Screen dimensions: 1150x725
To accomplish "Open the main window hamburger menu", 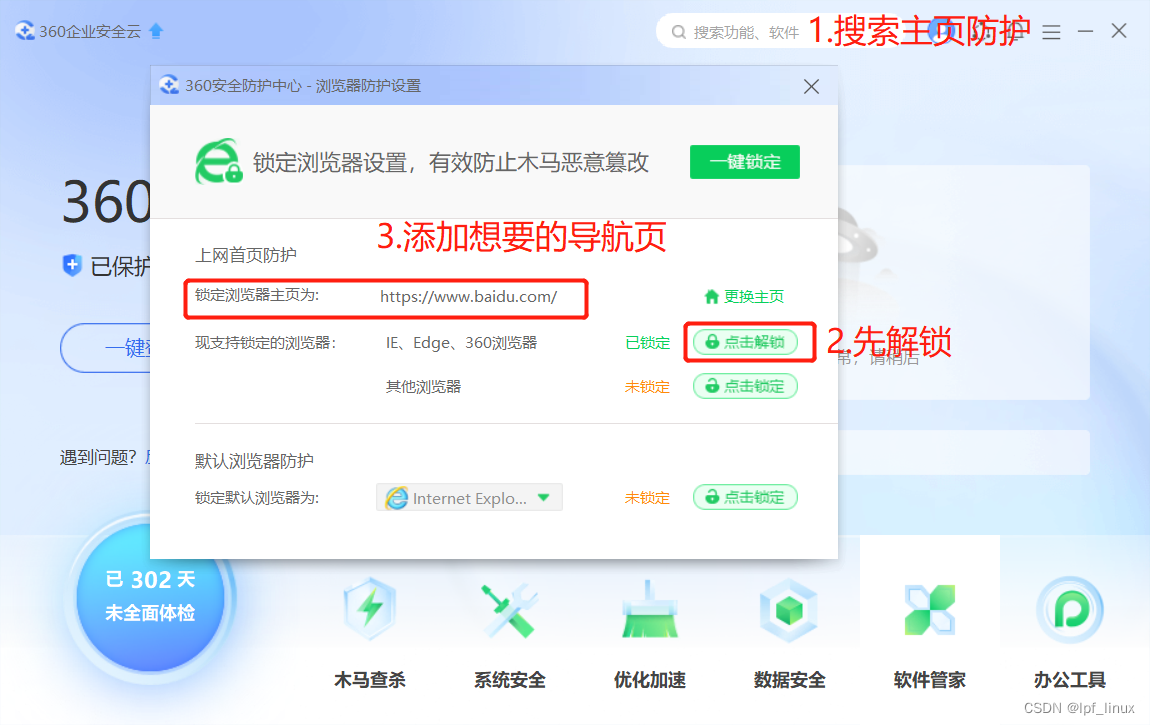I will 1051,32.
